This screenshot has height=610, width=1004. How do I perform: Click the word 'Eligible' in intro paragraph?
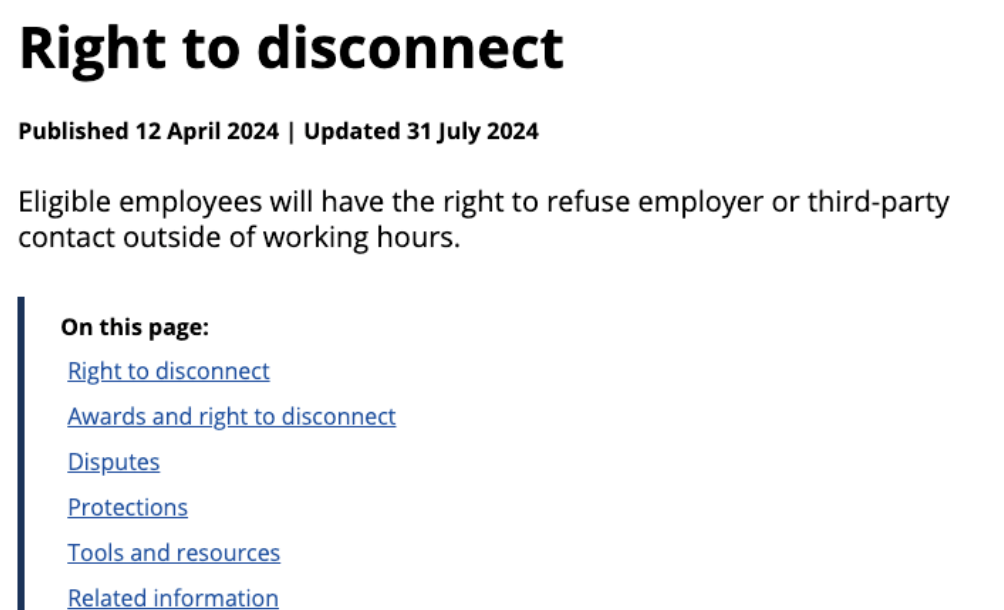tap(65, 203)
